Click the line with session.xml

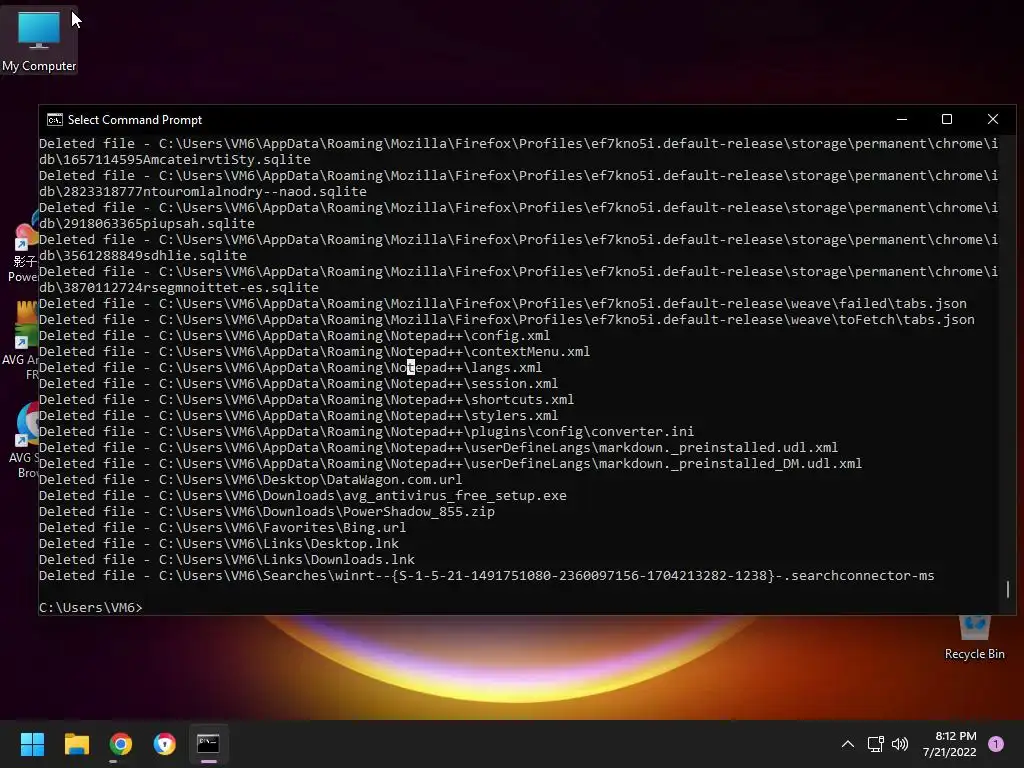(298, 383)
